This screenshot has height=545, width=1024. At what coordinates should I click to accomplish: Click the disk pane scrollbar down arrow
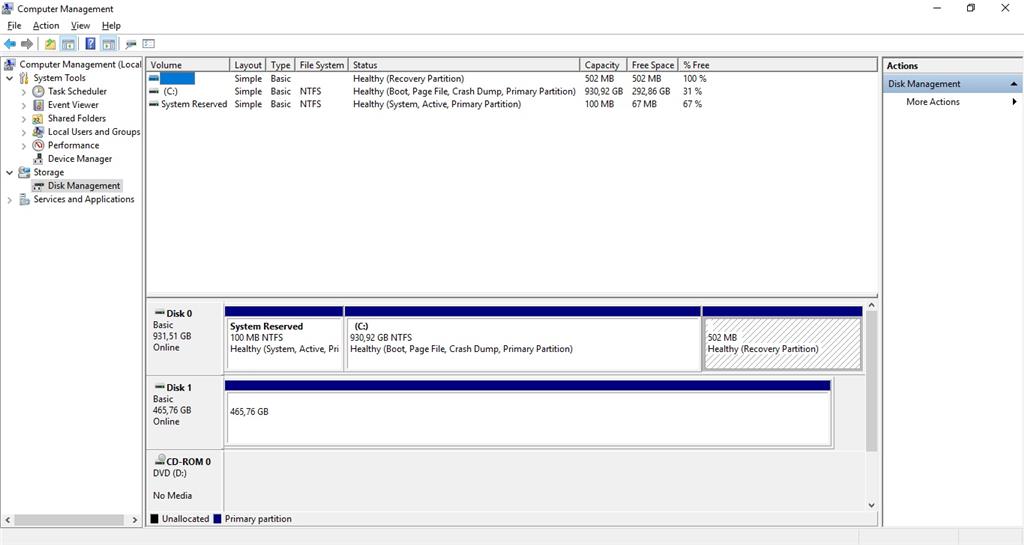click(x=871, y=505)
